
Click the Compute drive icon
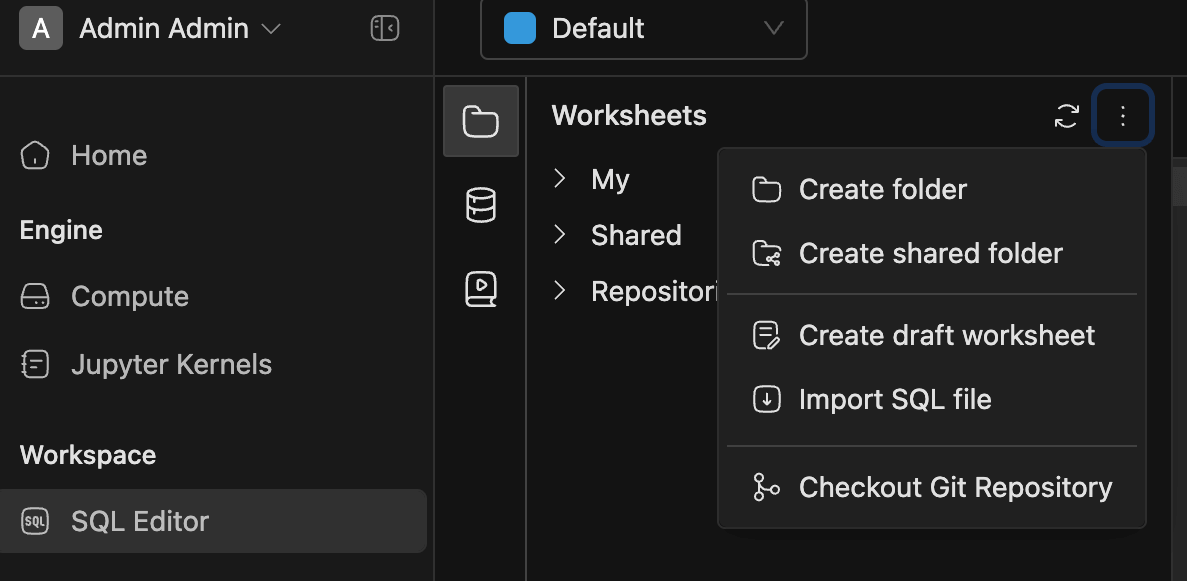pos(35,296)
